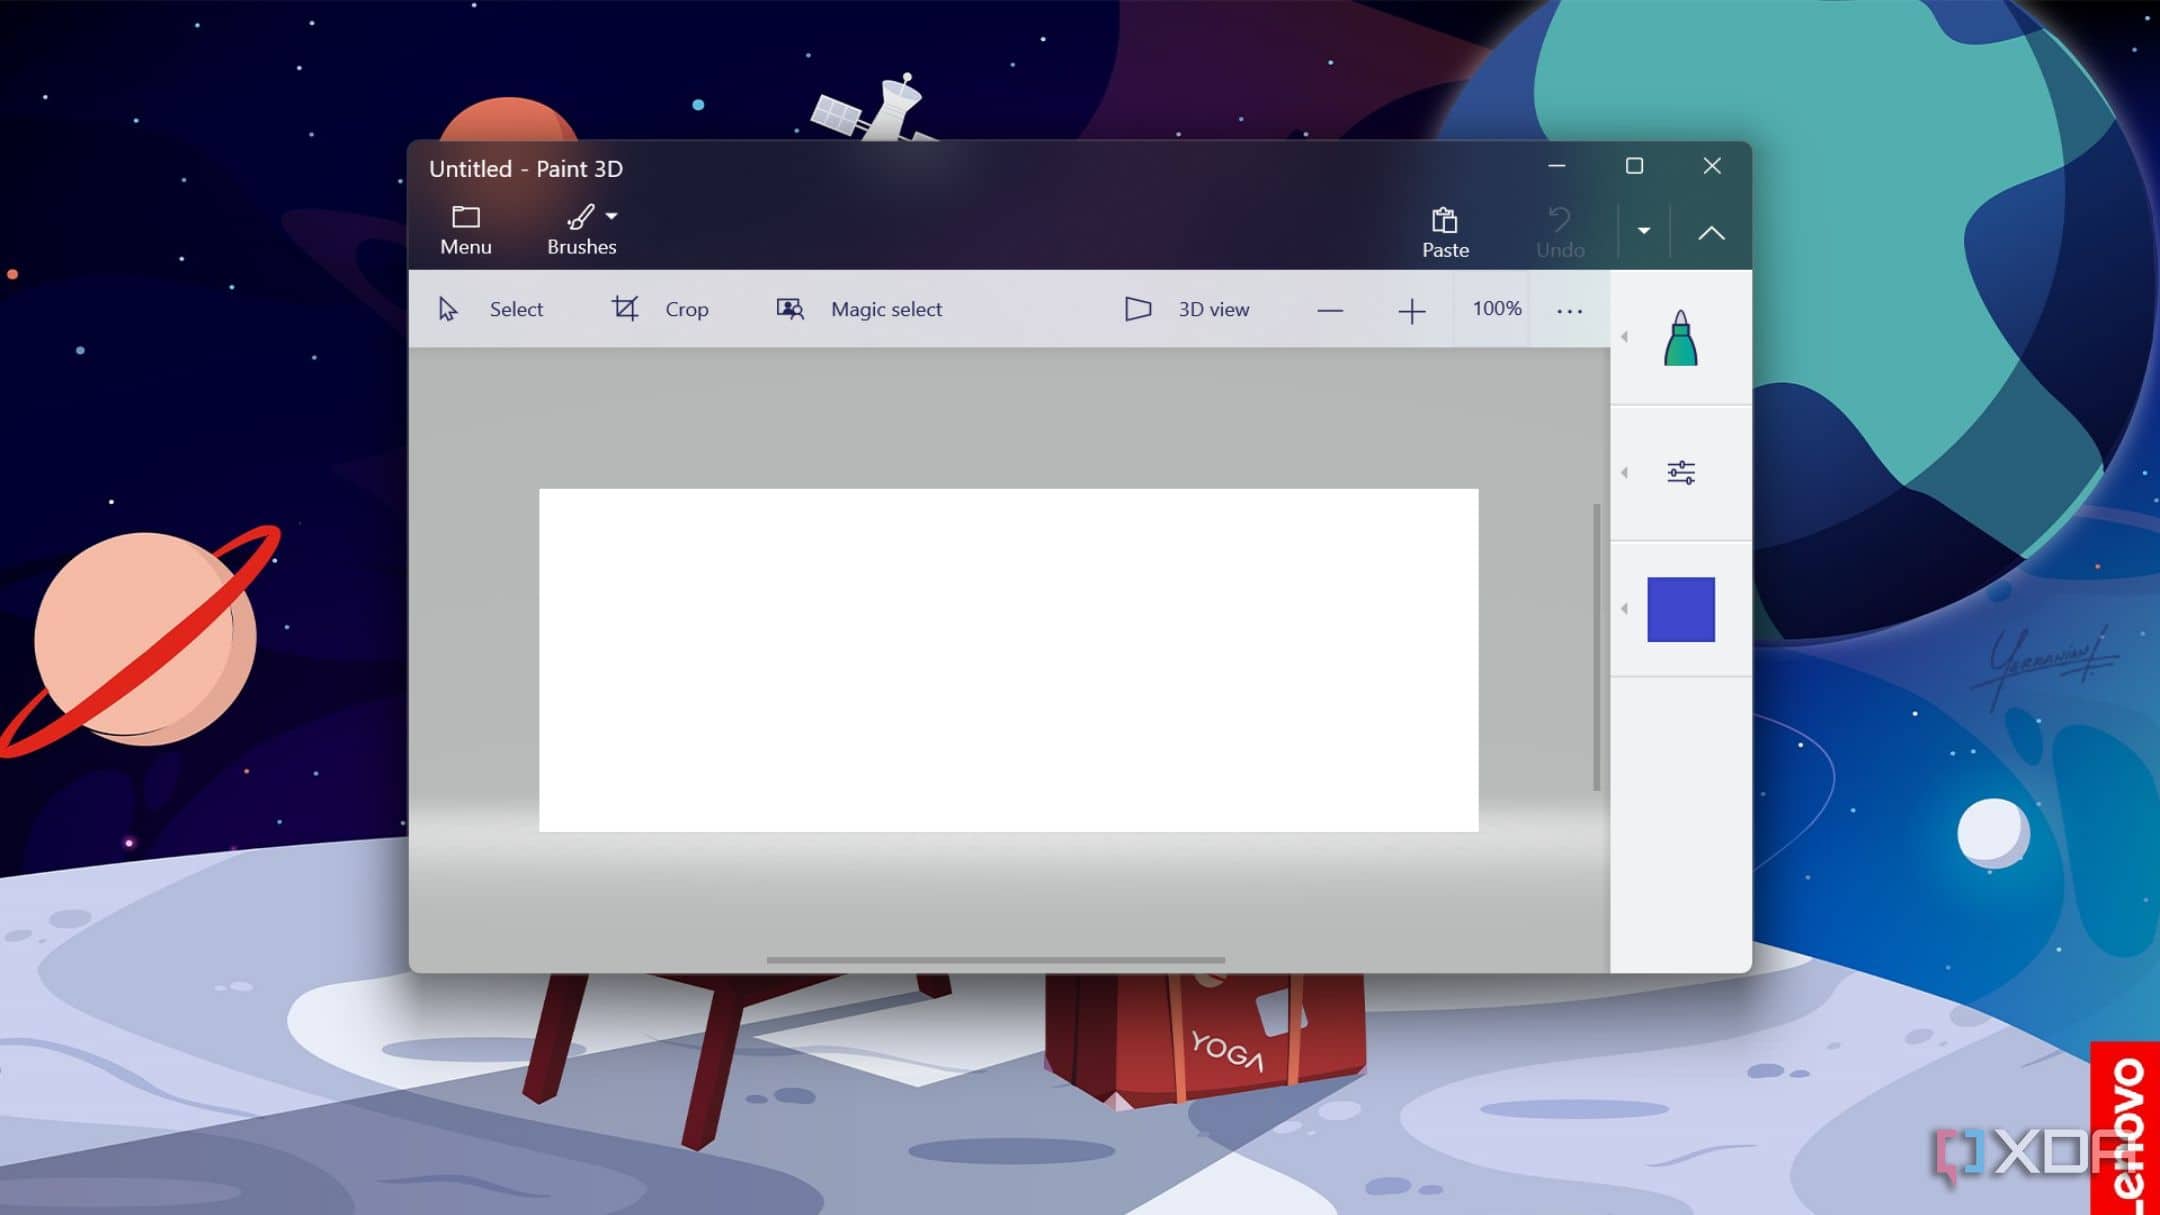Open the brush settings sliders icon

click(x=1681, y=472)
